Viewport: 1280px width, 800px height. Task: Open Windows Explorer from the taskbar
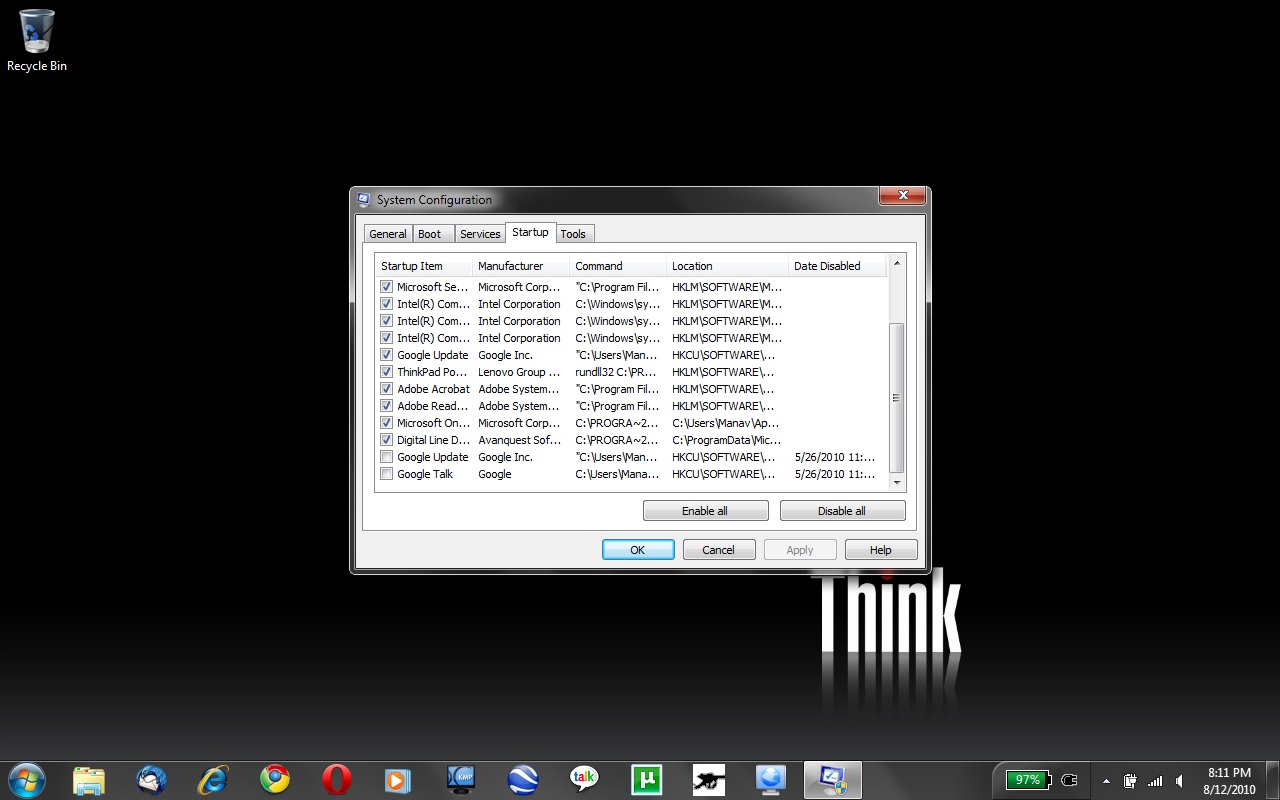click(x=89, y=780)
